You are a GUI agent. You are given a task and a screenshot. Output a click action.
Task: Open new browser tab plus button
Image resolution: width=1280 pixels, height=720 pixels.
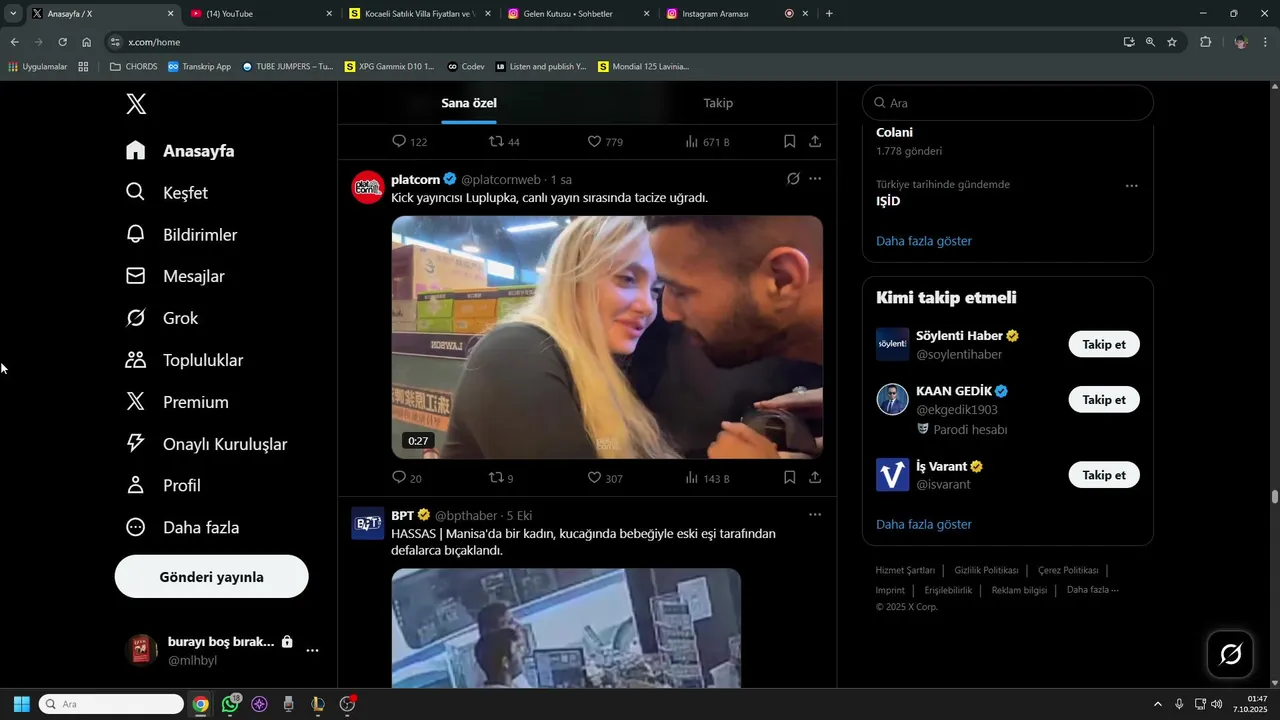[x=829, y=14]
